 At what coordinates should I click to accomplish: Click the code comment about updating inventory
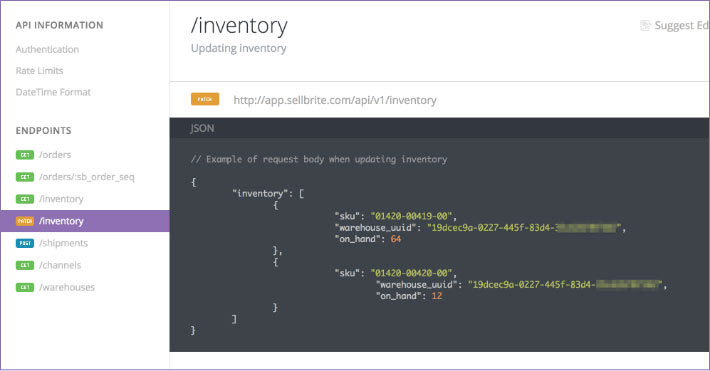(x=319, y=159)
